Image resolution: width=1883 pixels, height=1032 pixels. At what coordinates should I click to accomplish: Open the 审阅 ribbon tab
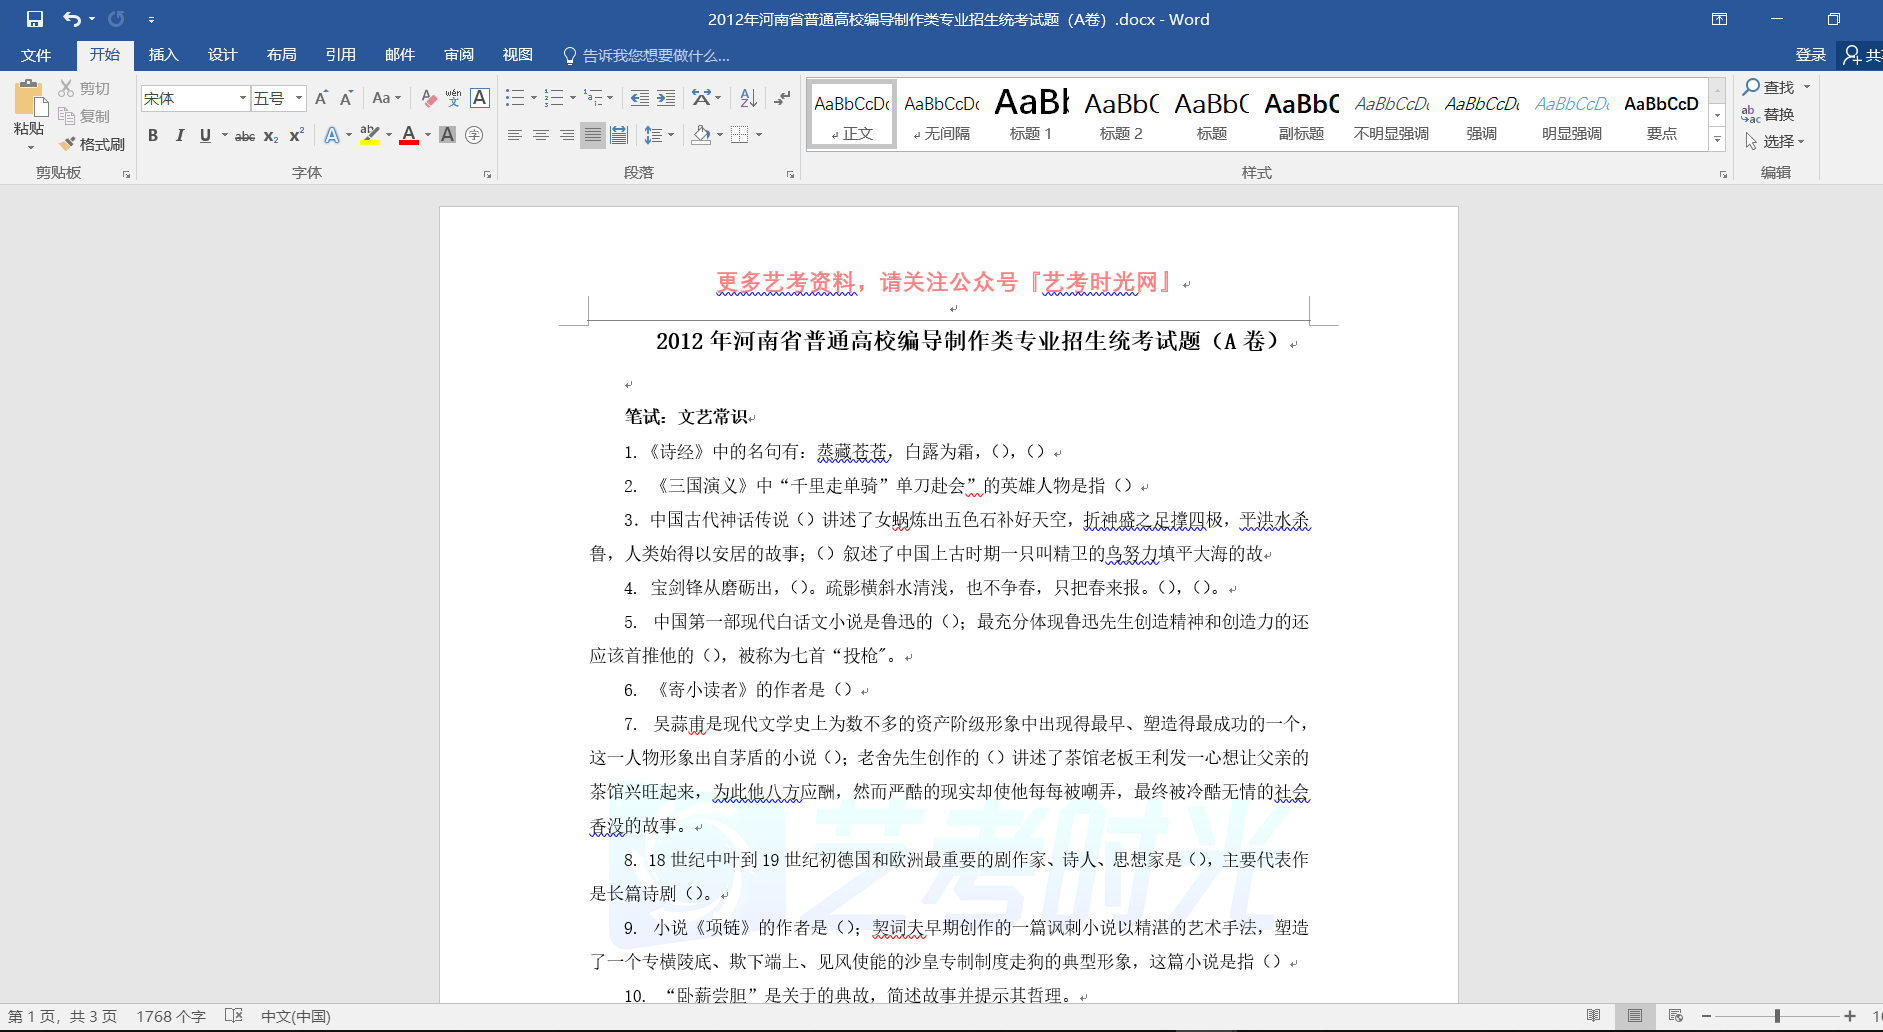point(459,55)
